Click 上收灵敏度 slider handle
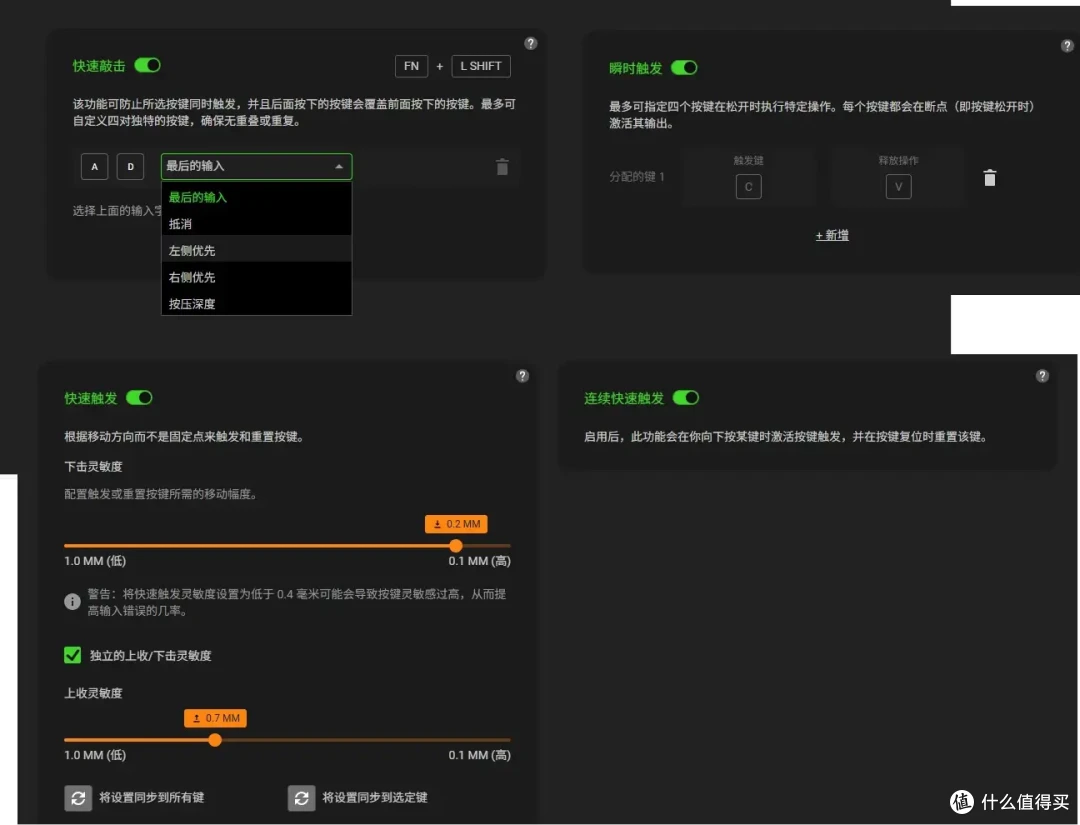 (215, 740)
